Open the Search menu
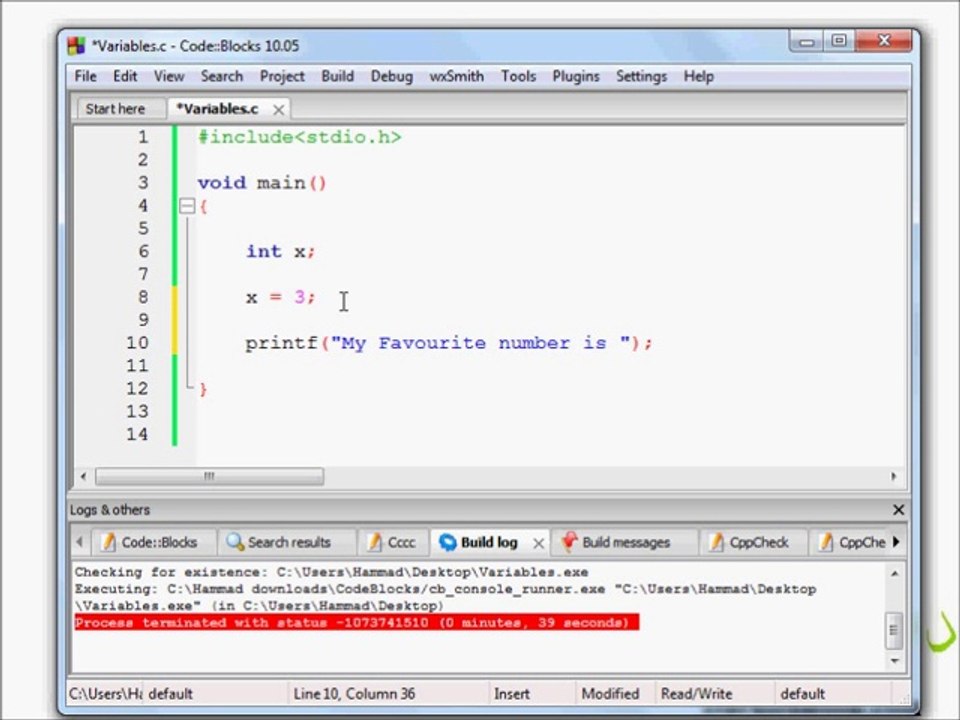Viewport: 960px width, 720px height. click(x=222, y=77)
